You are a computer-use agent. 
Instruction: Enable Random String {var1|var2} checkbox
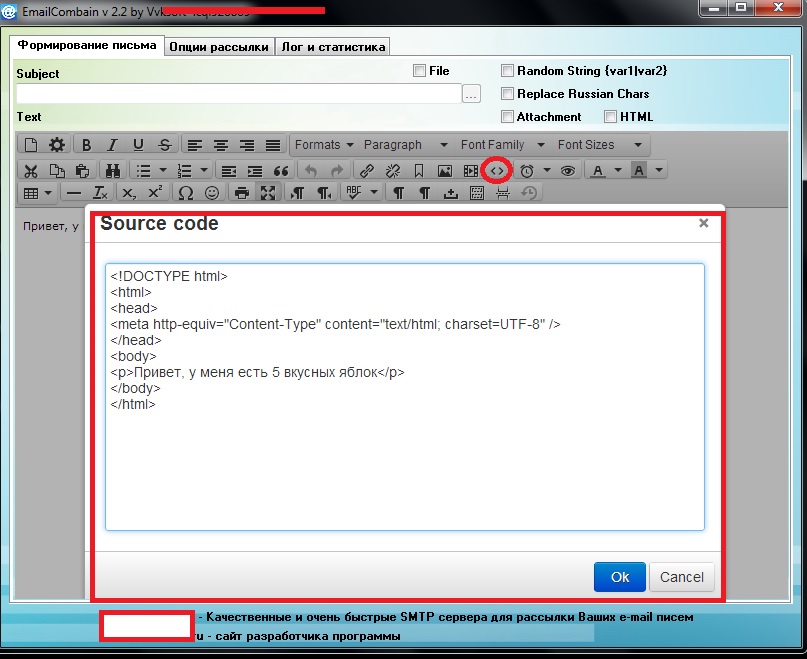[x=507, y=71]
